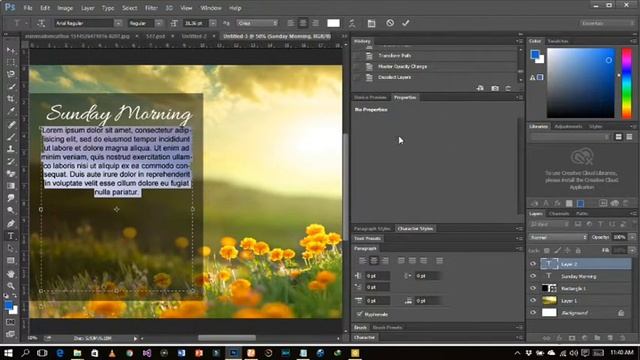This screenshot has width=640, height=360.
Task: Select the Eyedropper tool
Action: tap(11, 111)
